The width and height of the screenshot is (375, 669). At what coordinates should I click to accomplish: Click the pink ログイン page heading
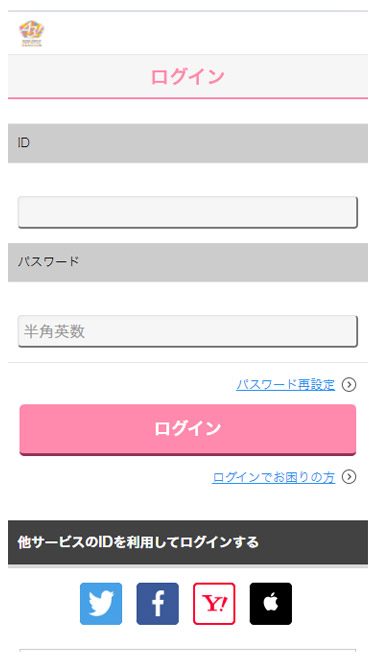tap(188, 77)
